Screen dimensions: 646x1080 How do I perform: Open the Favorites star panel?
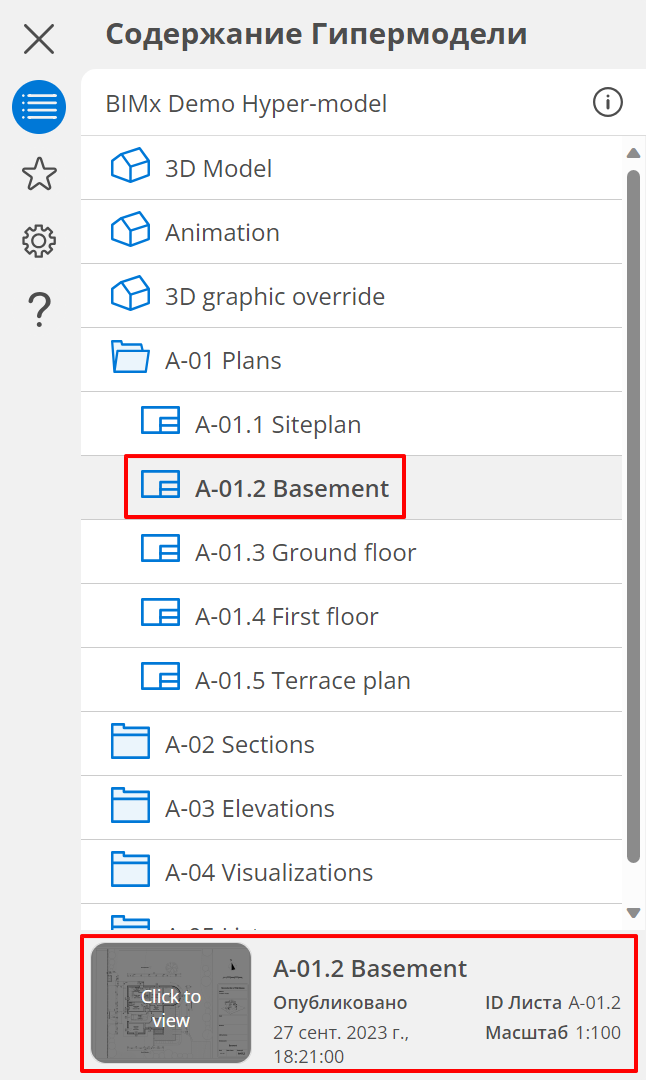click(x=39, y=174)
